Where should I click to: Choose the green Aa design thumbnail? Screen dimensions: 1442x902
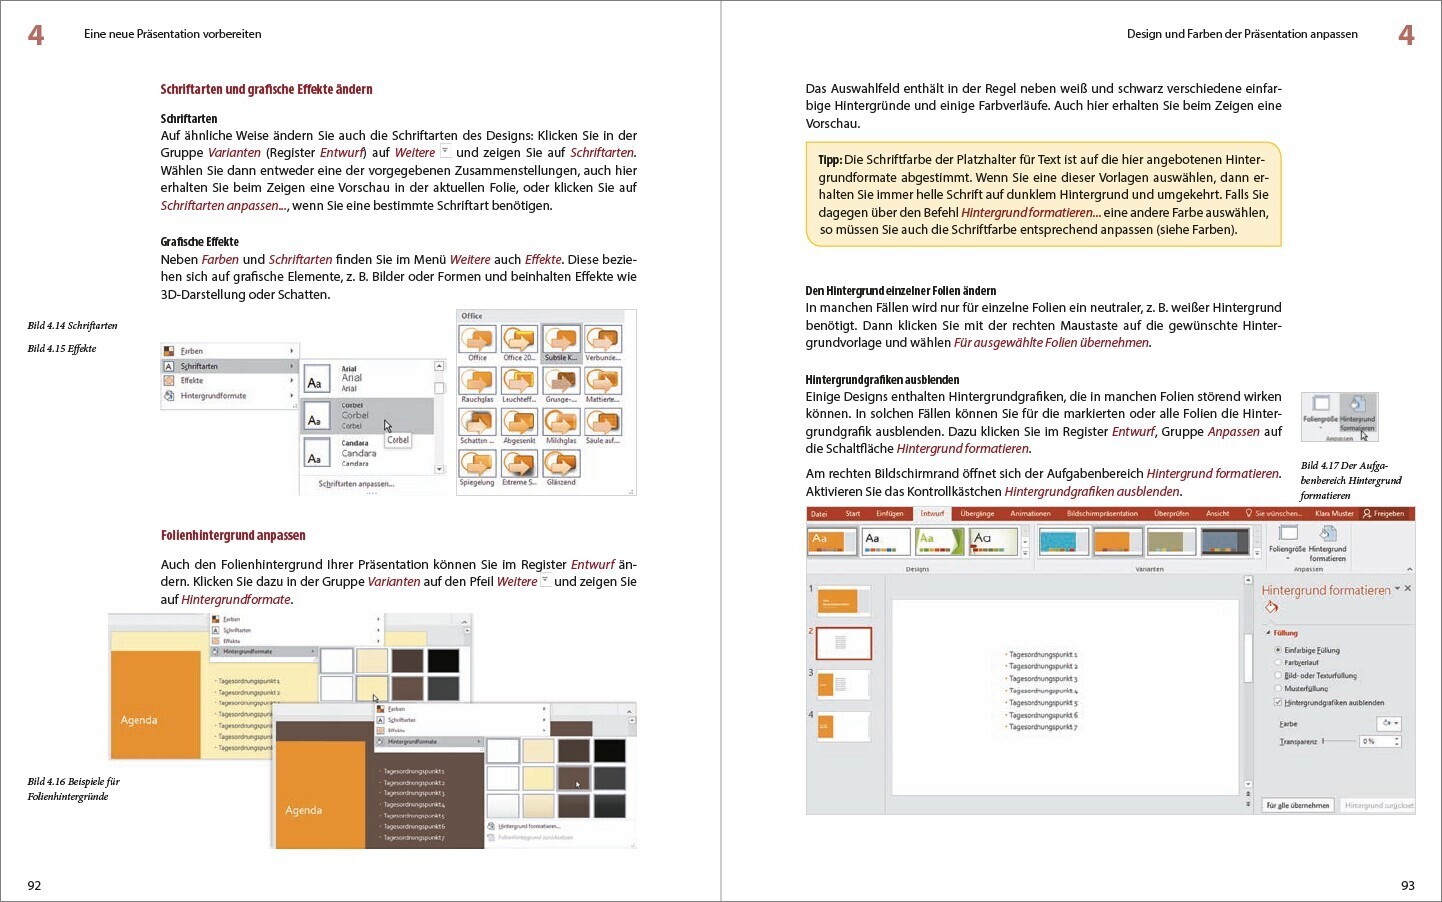(941, 541)
